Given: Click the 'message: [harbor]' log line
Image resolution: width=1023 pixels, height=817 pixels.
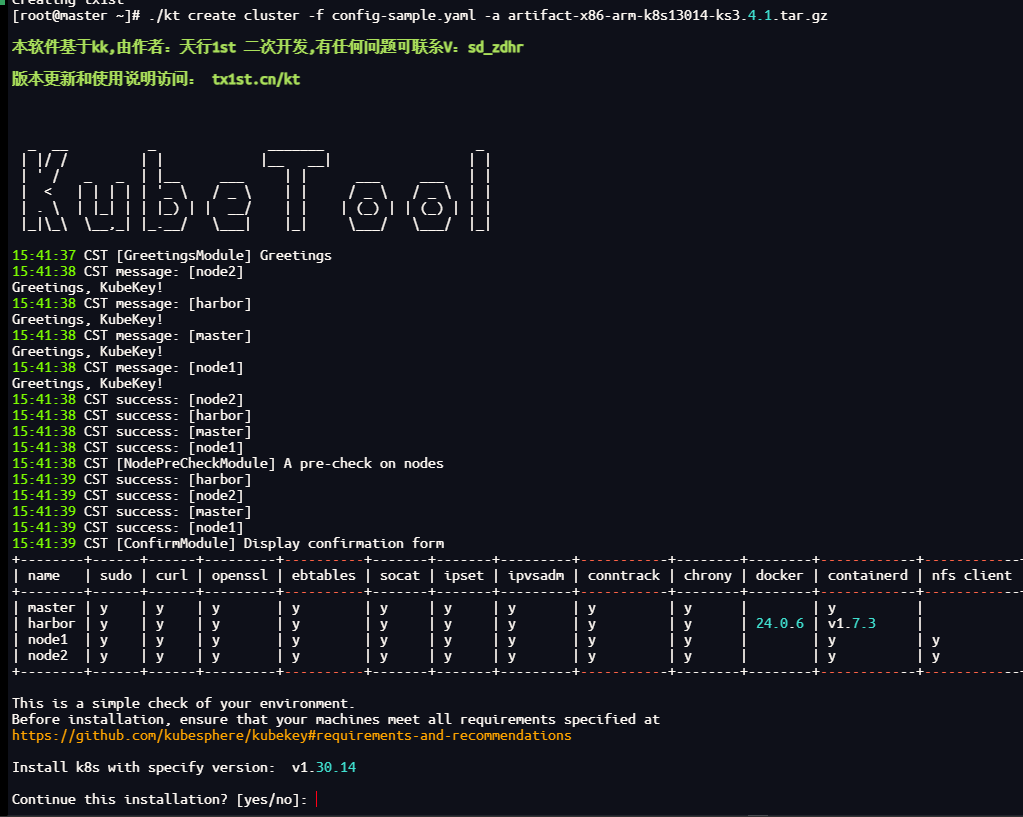Looking at the screenshot, I should coord(131,303).
